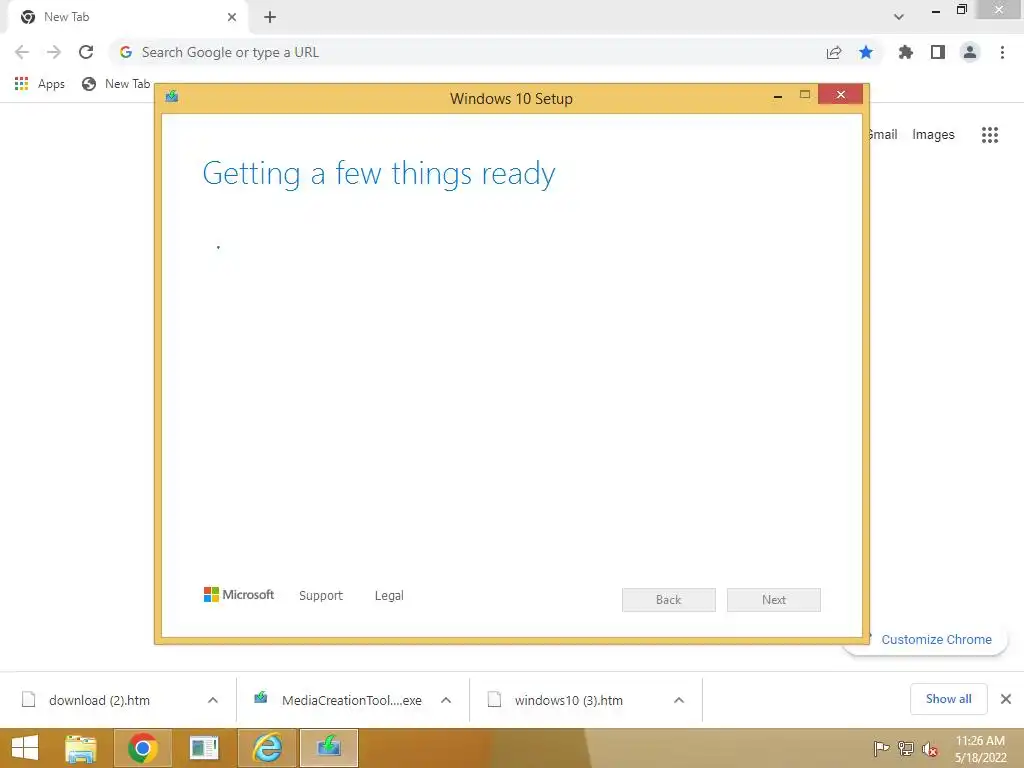The height and width of the screenshot is (768, 1024).
Task: Open Chrome three-dot menu
Action: tap(1002, 52)
